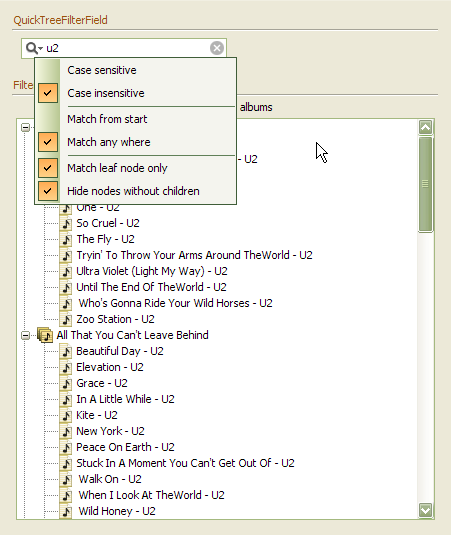Click note icon beside Zoo Station - U2
The width and height of the screenshot is (451, 535).
pyautogui.click(x=66, y=320)
